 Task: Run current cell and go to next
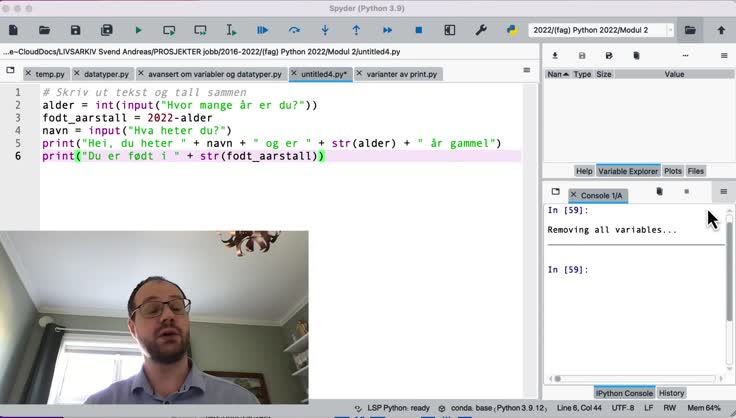(x=200, y=30)
